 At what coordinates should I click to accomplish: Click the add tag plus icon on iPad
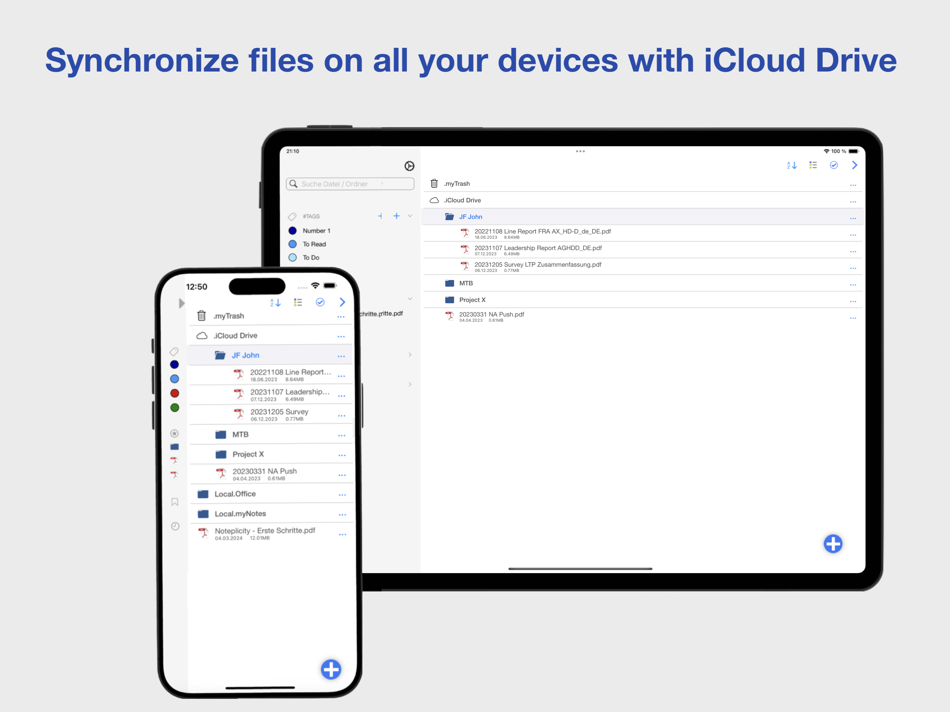coord(396,216)
